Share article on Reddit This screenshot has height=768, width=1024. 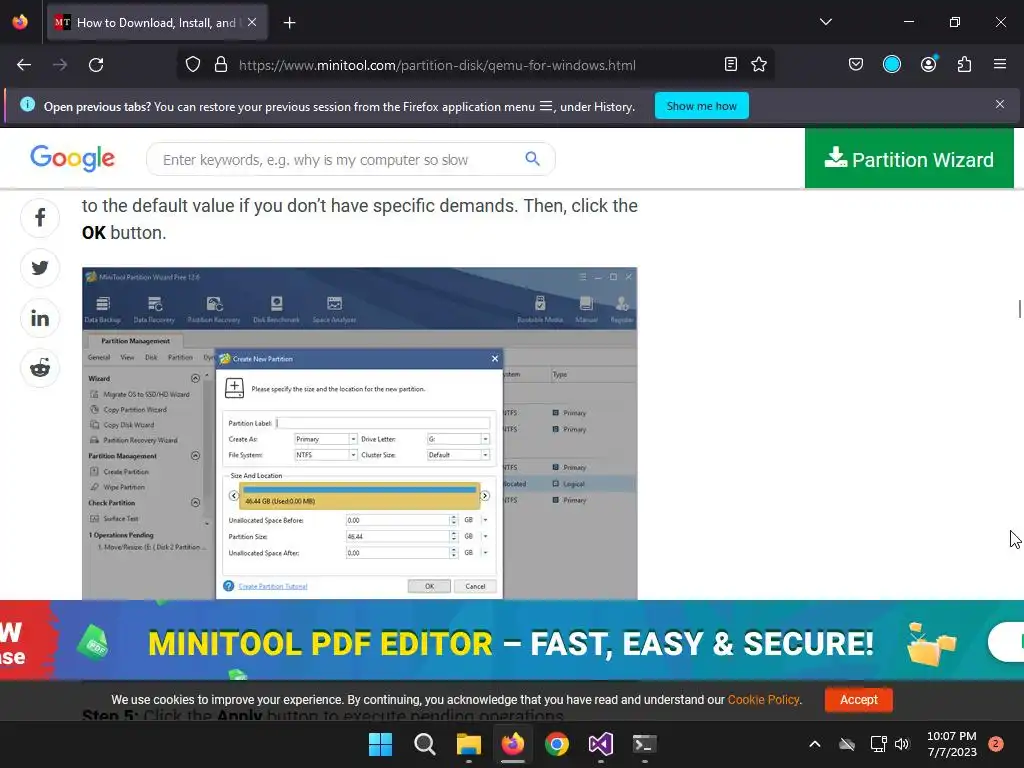(x=40, y=368)
